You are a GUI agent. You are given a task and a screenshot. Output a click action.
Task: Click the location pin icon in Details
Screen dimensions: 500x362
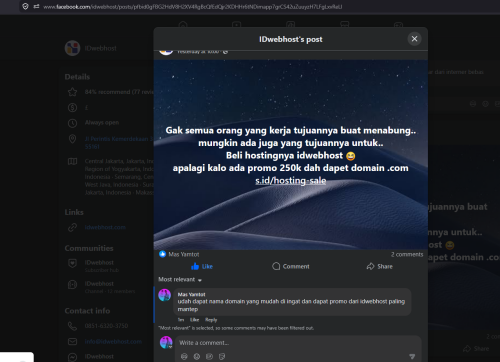click(72, 139)
